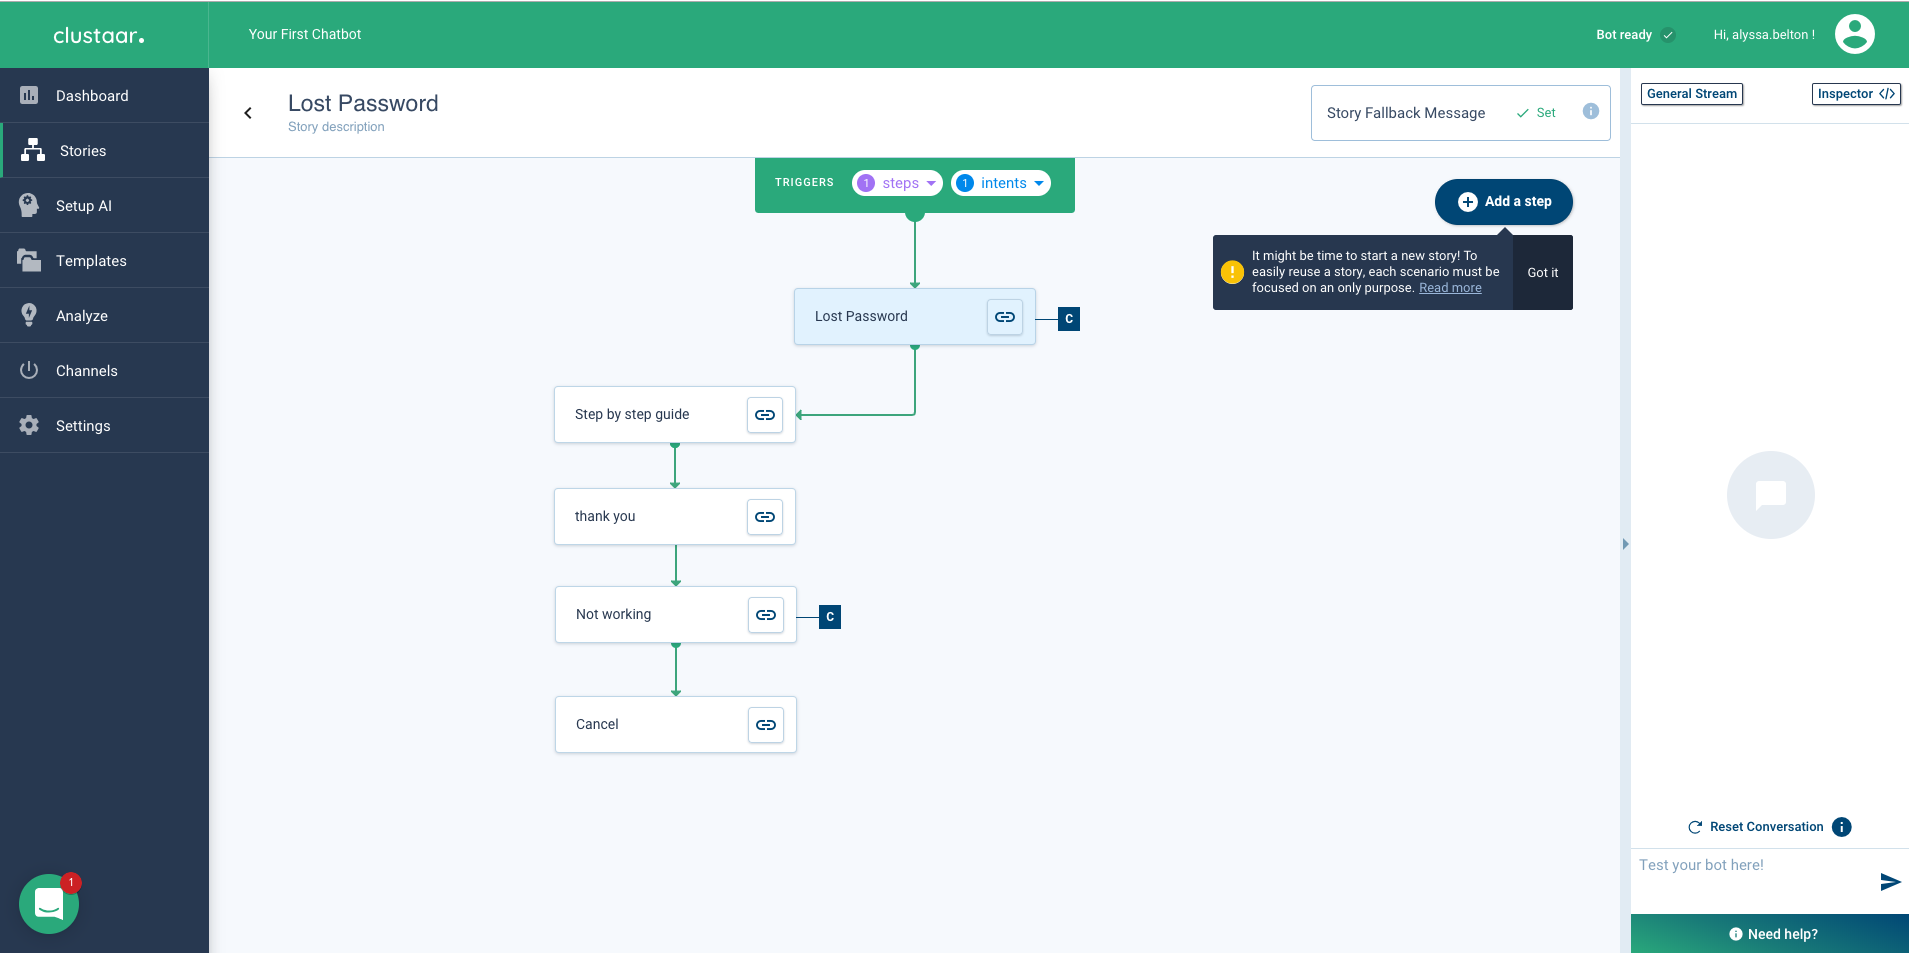Click the Bot ready checkmark icon
Screen dimensions: 1909x953
1668,35
